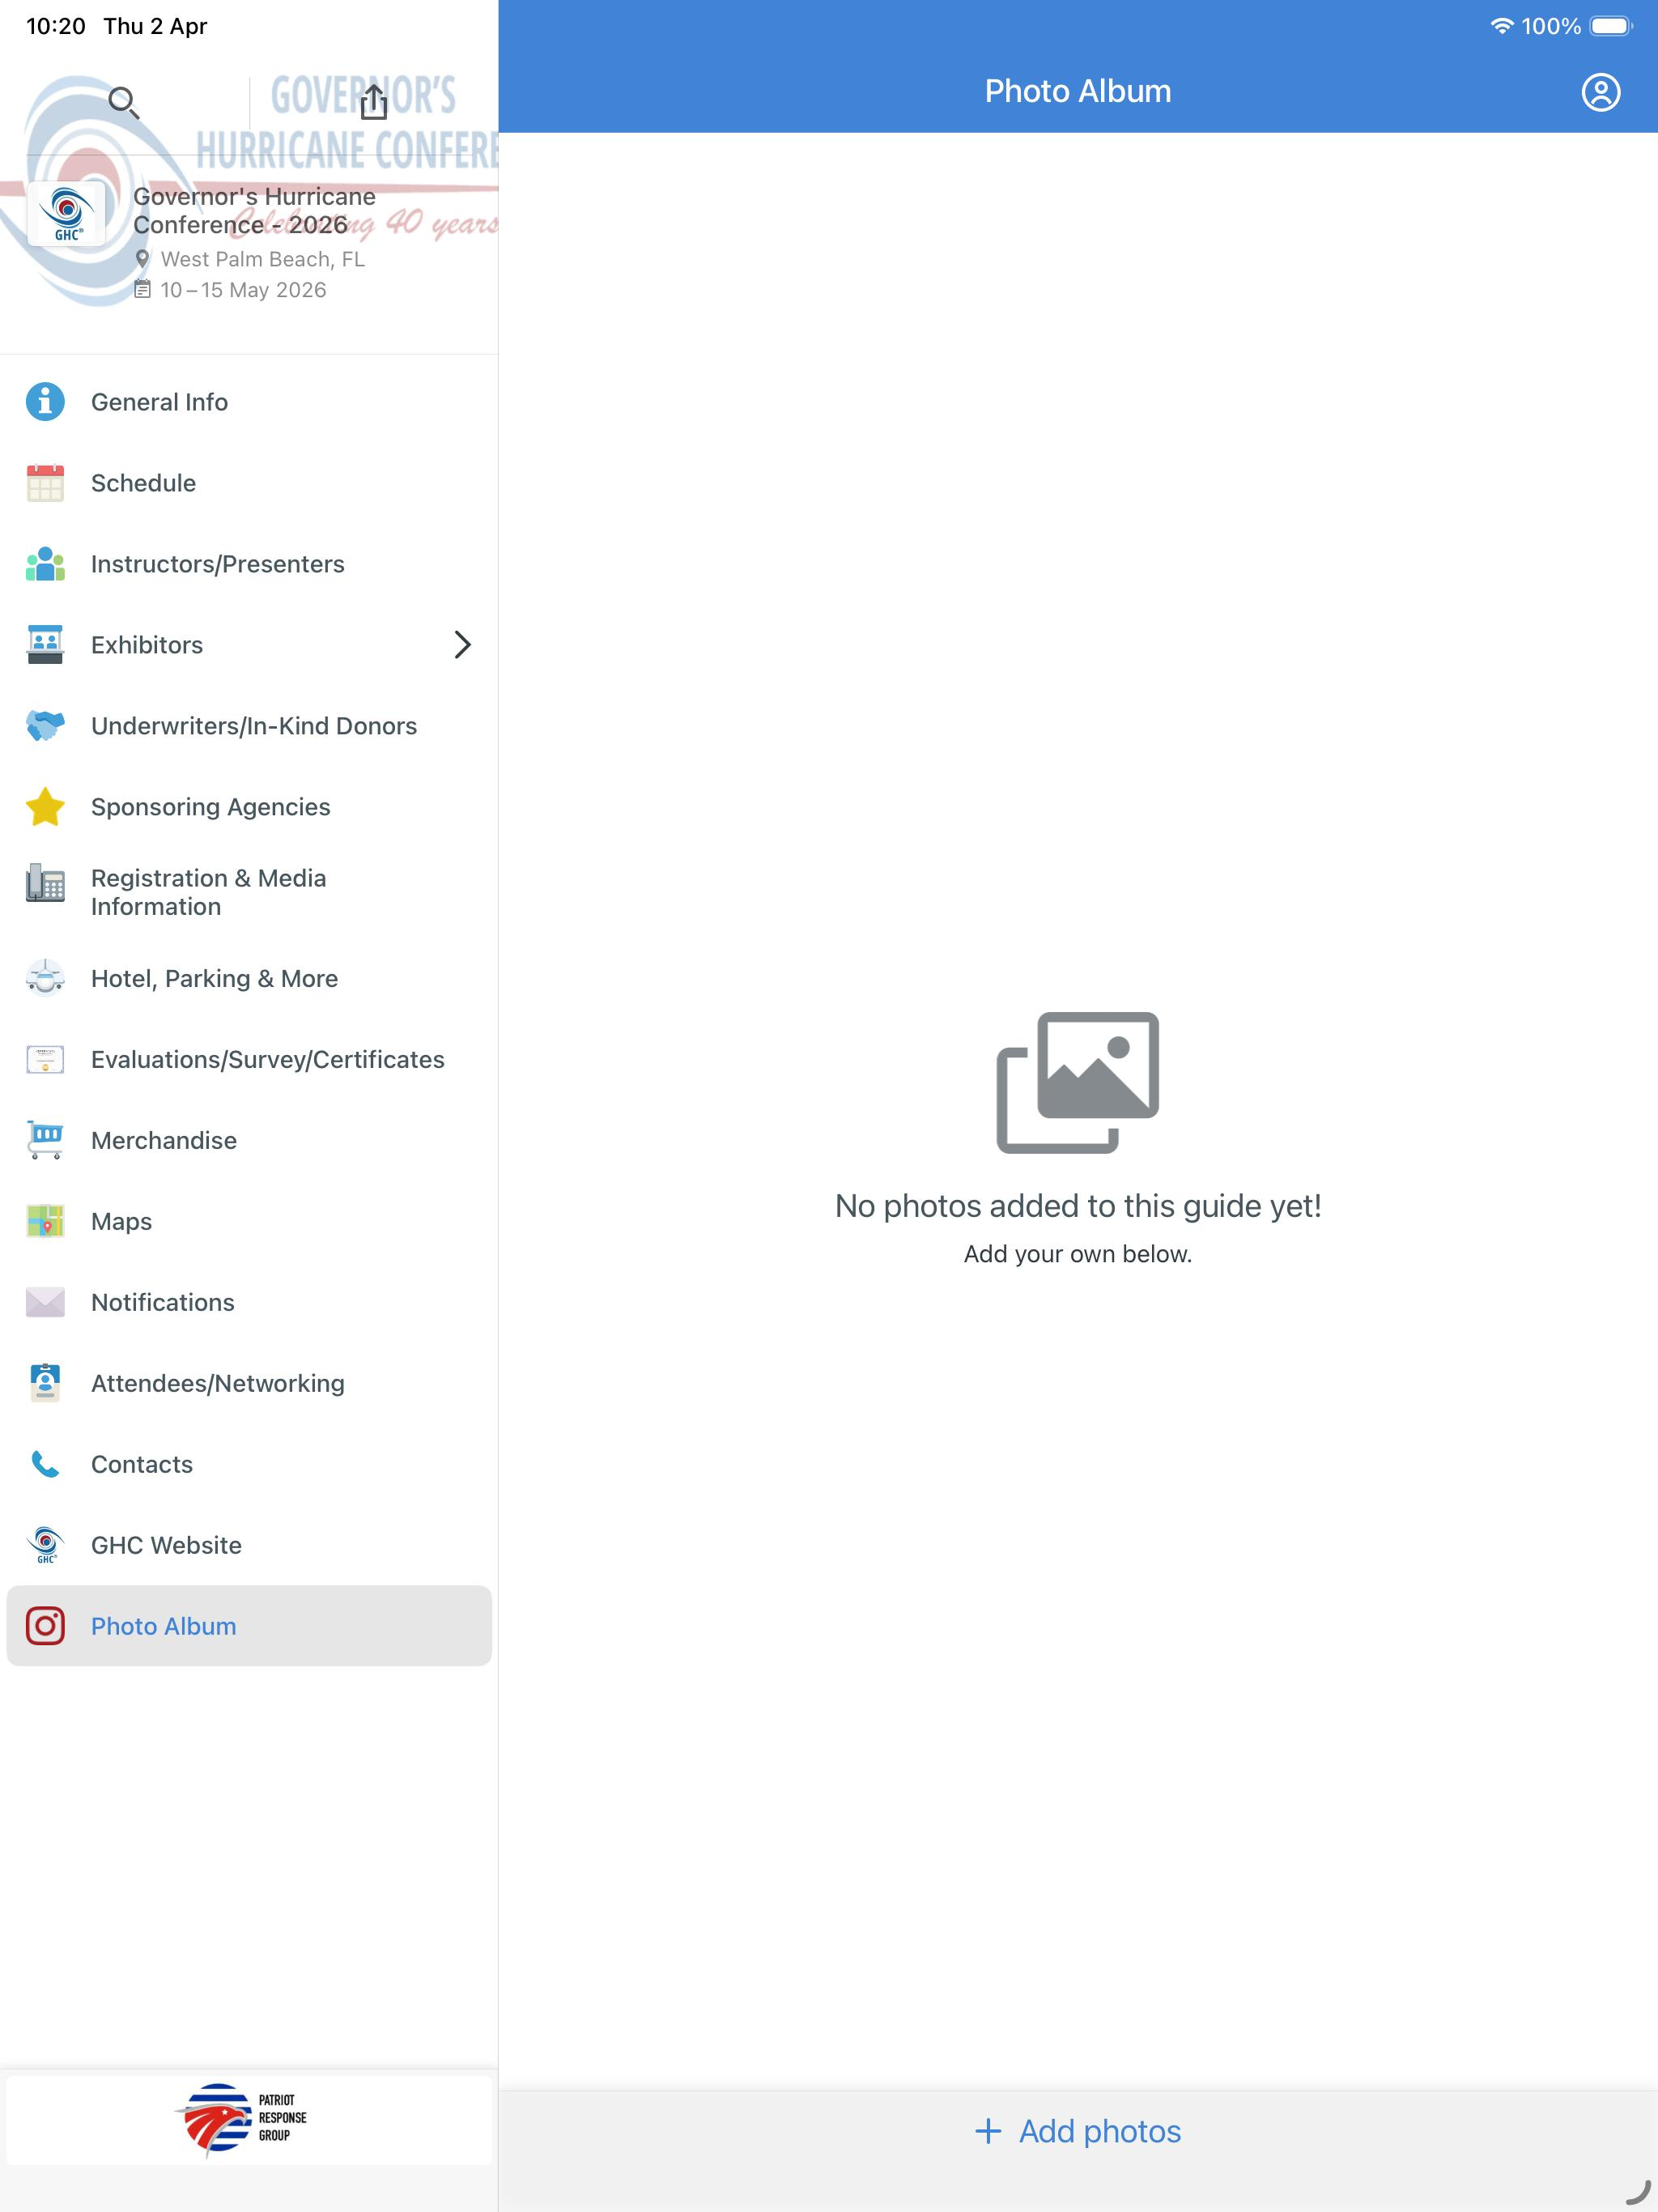Screen dimensions: 1658x2212
Task: Click the Schedule calendar icon
Action: [45, 483]
